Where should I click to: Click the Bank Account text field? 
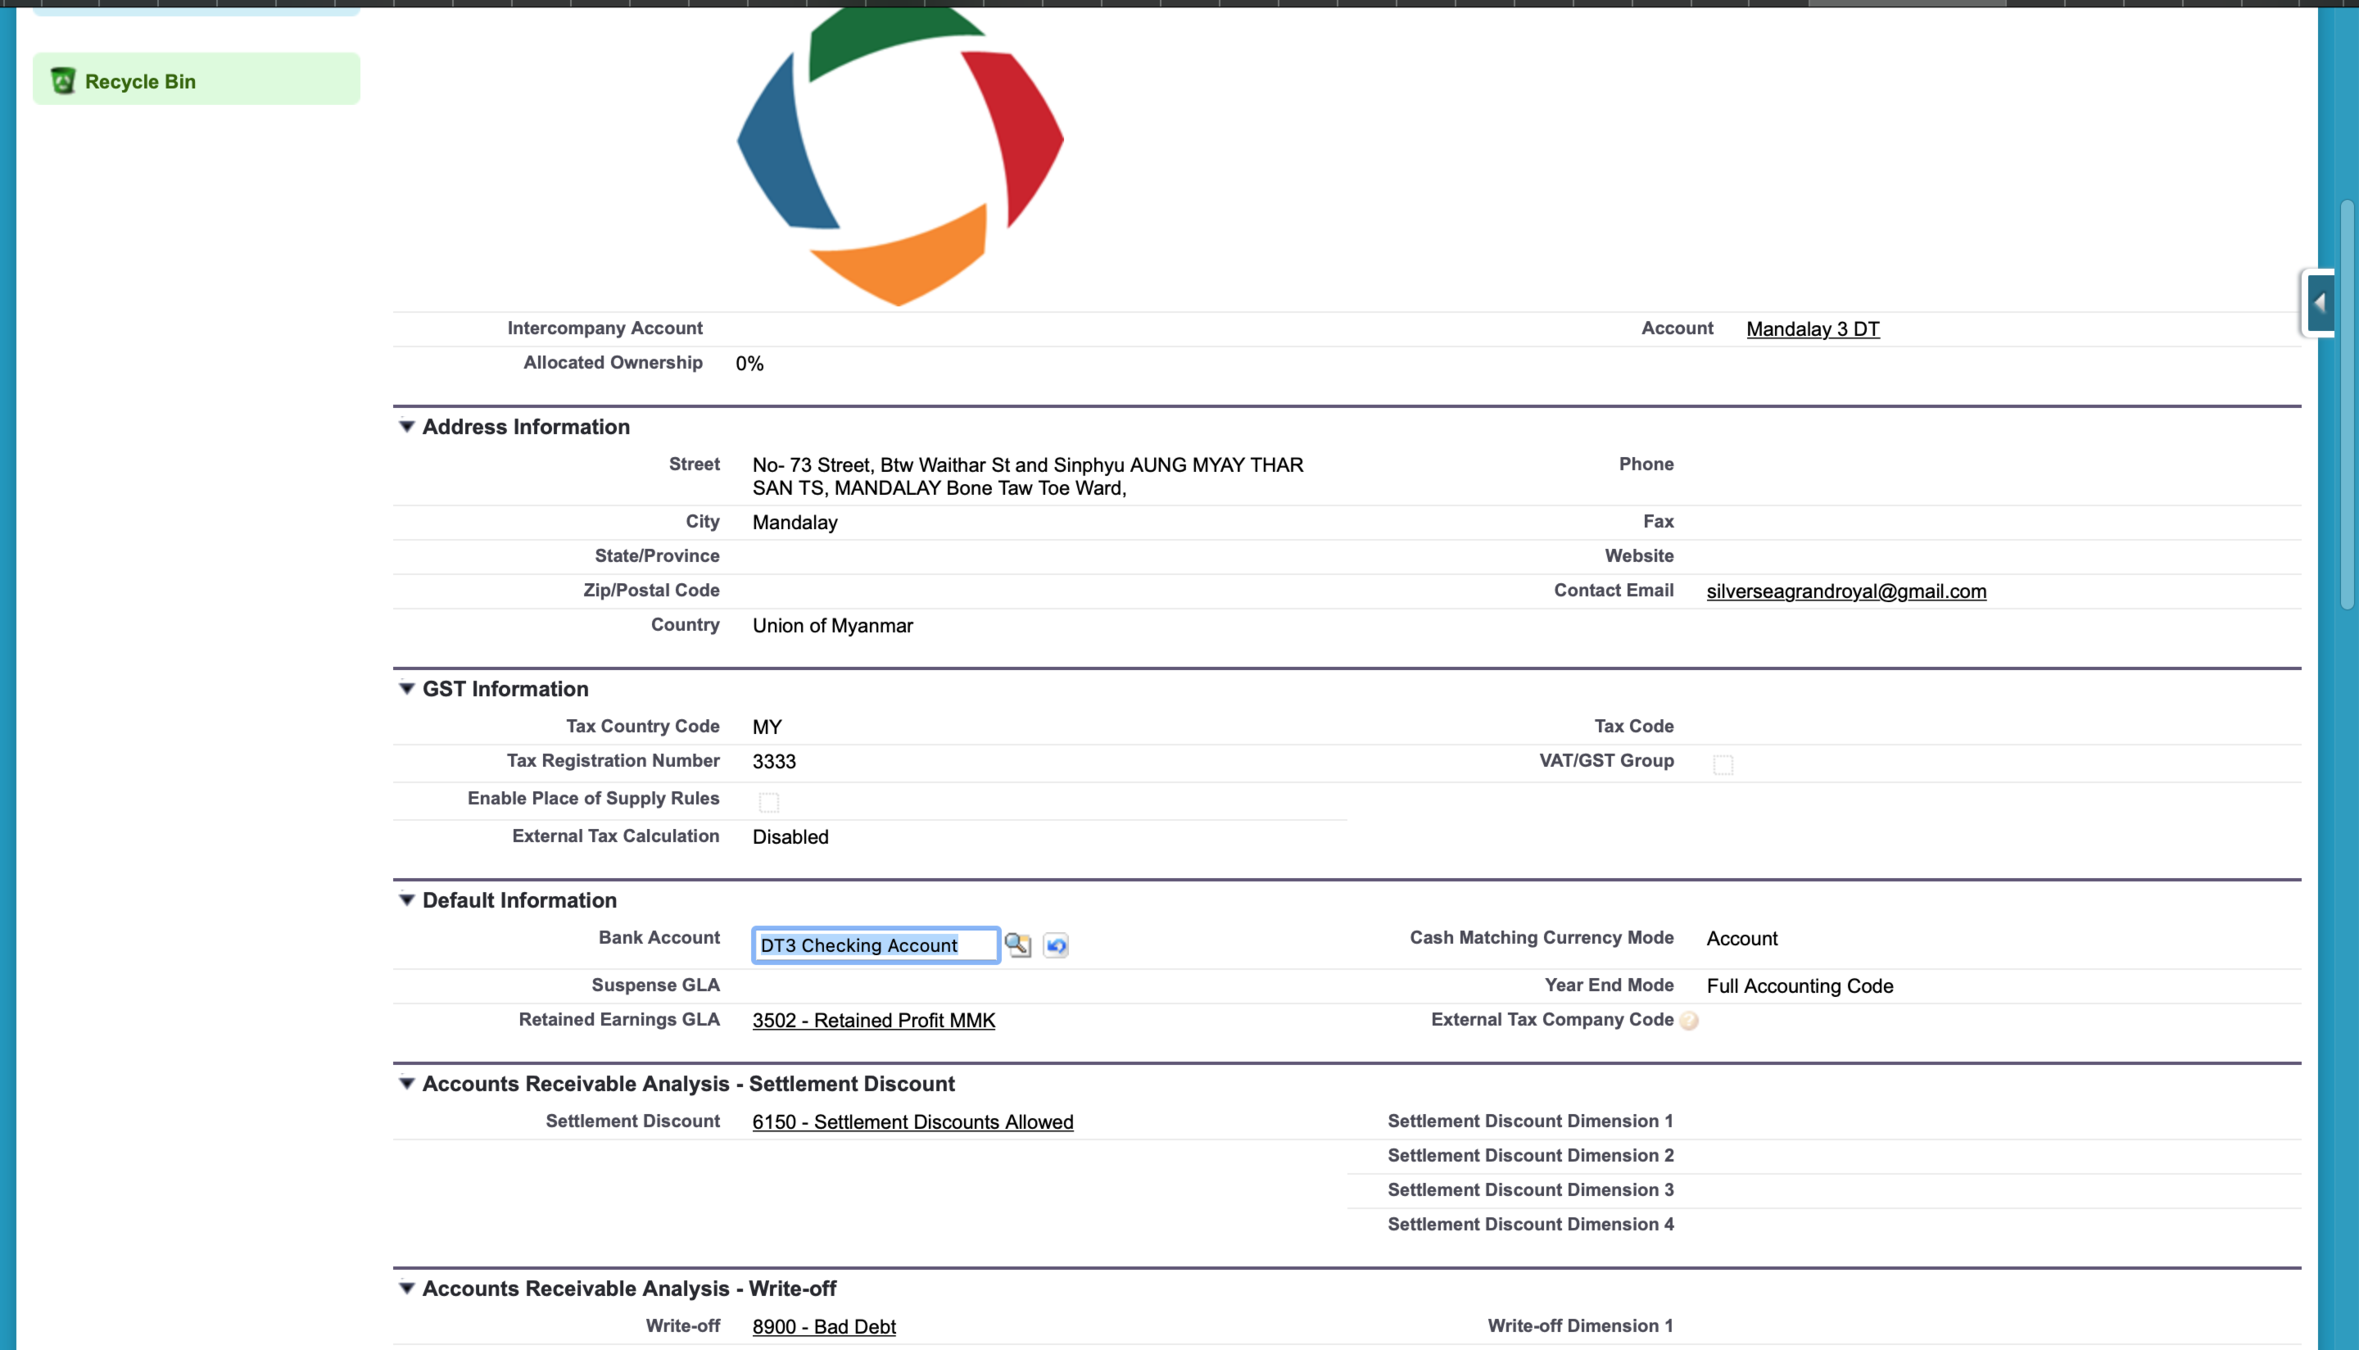coord(874,945)
